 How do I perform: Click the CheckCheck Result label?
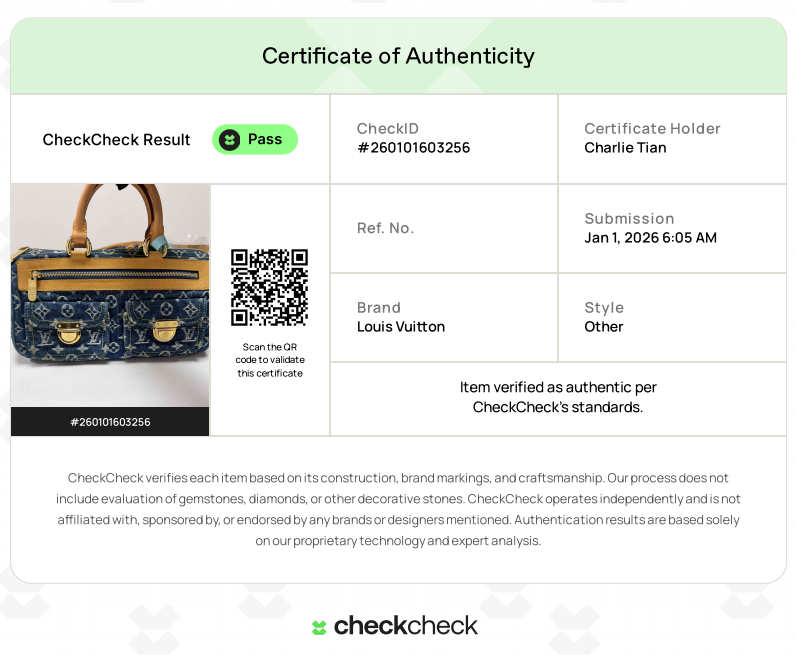point(116,140)
